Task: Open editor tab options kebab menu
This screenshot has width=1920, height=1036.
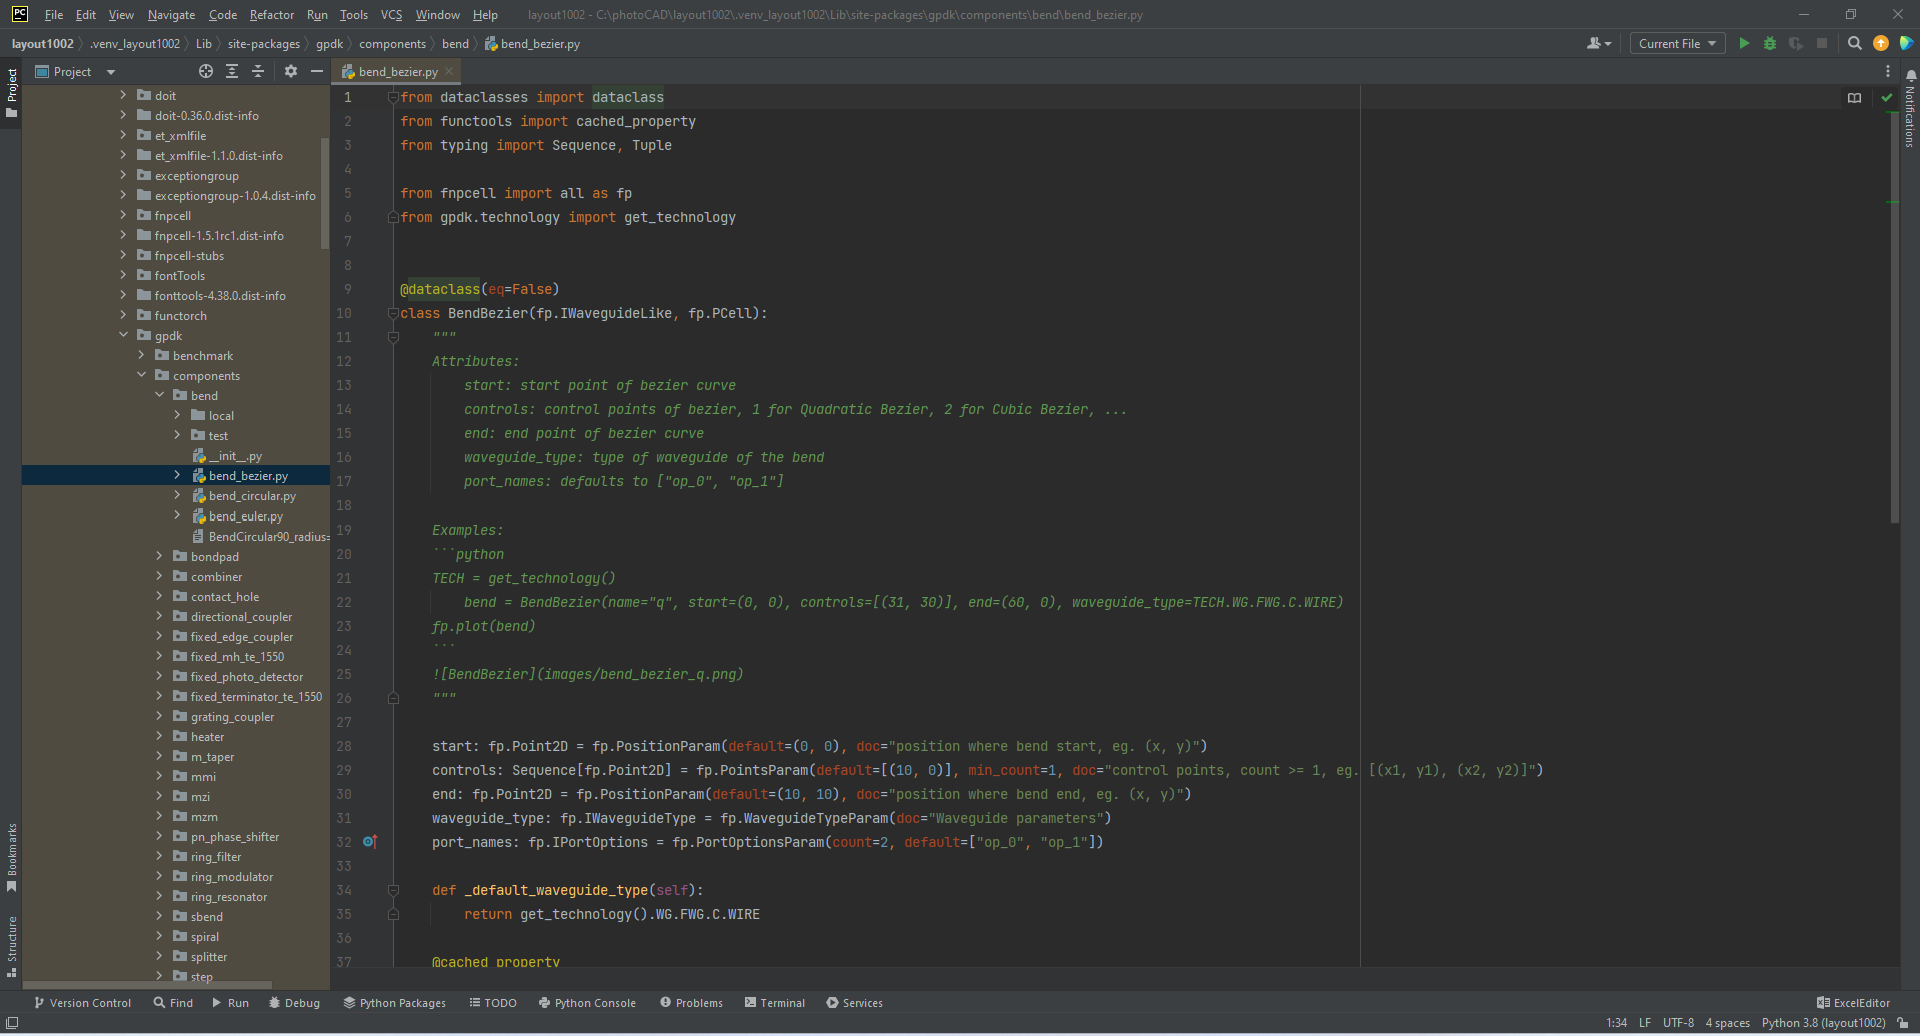Action: pyautogui.click(x=1888, y=71)
